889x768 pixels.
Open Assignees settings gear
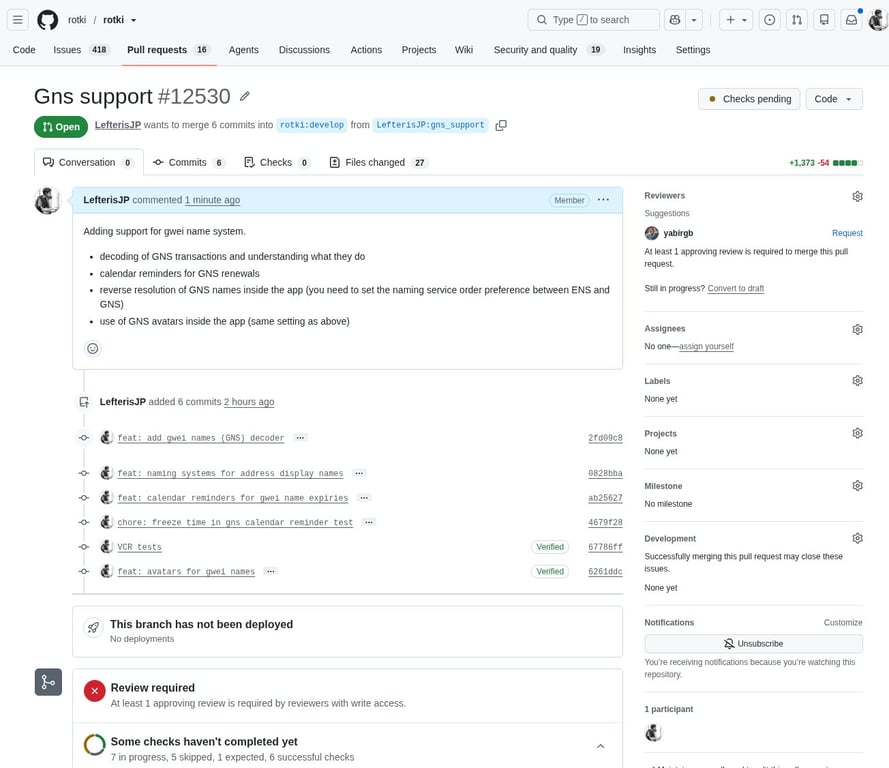coord(857,329)
